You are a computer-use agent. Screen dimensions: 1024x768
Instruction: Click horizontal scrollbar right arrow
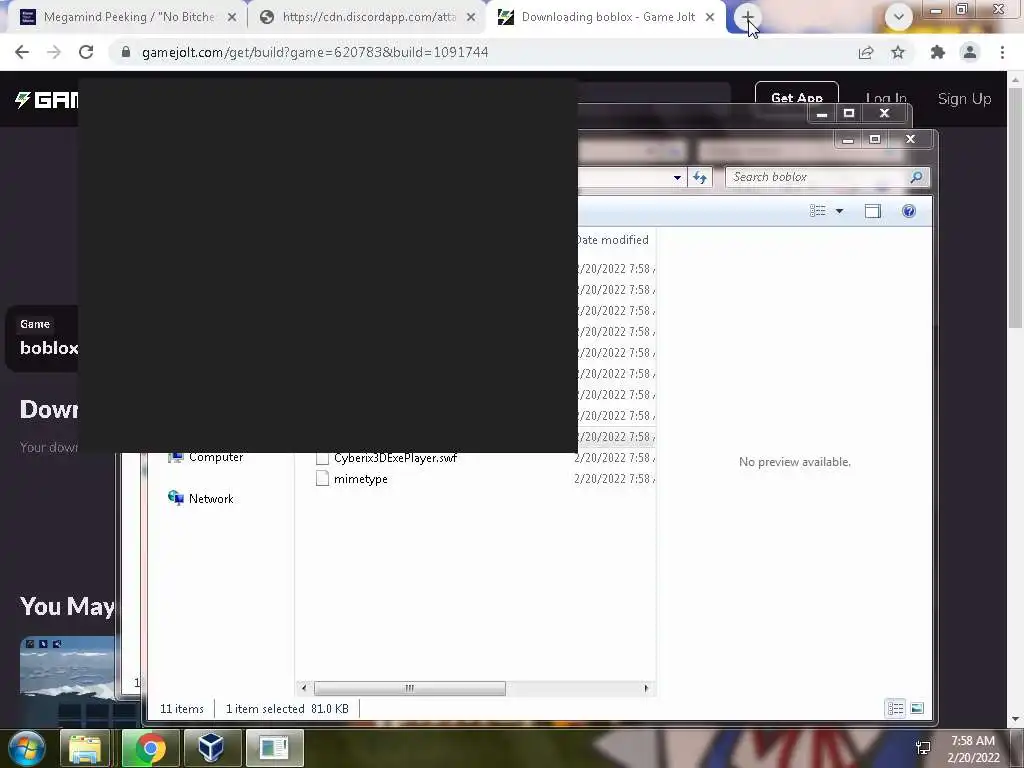click(646, 688)
